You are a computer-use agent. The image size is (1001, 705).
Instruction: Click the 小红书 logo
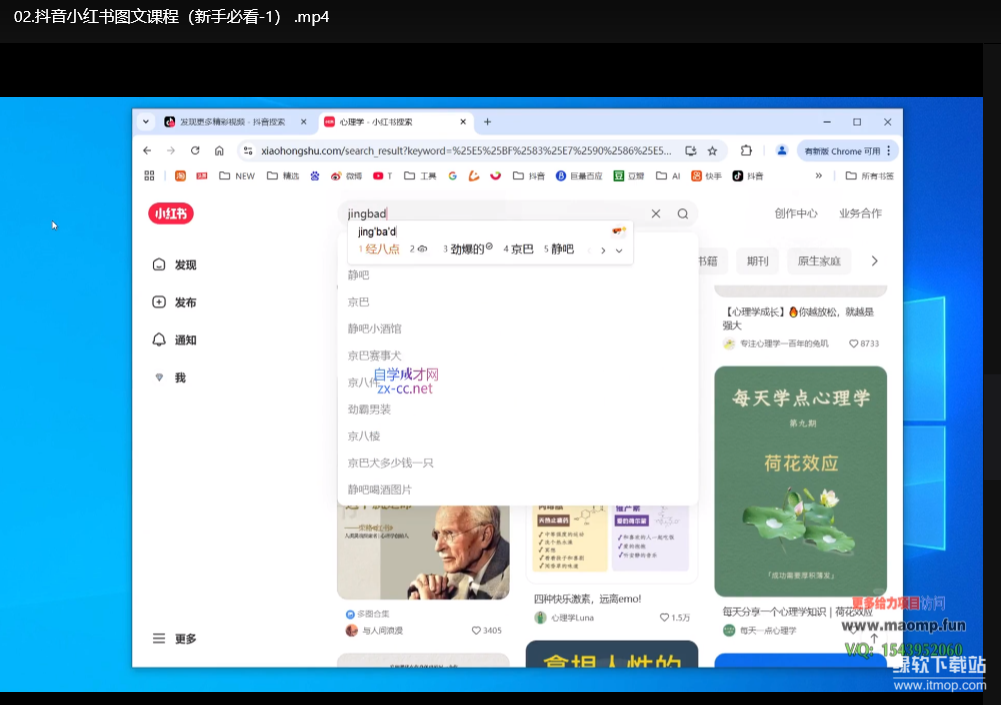pyautogui.click(x=171, y=213)
